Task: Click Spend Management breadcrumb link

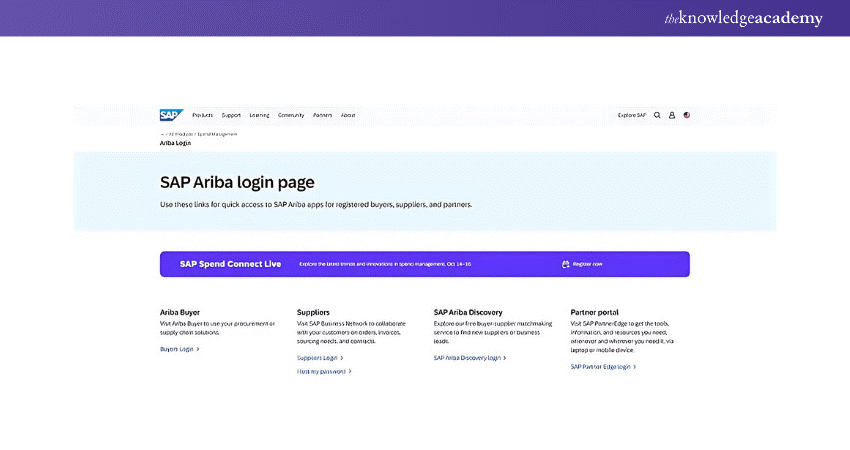Action: (217, 134)
